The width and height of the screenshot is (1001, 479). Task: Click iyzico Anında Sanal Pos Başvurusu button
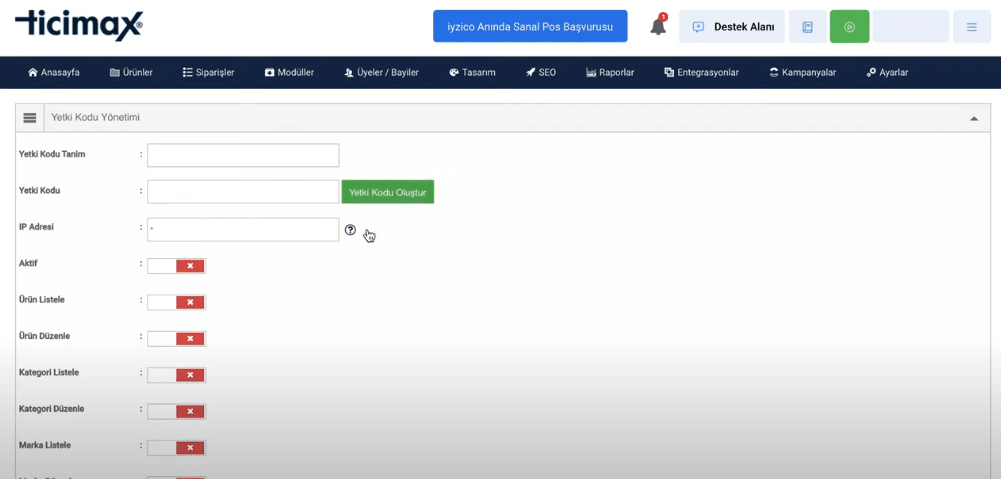click(x=530, y=26)
